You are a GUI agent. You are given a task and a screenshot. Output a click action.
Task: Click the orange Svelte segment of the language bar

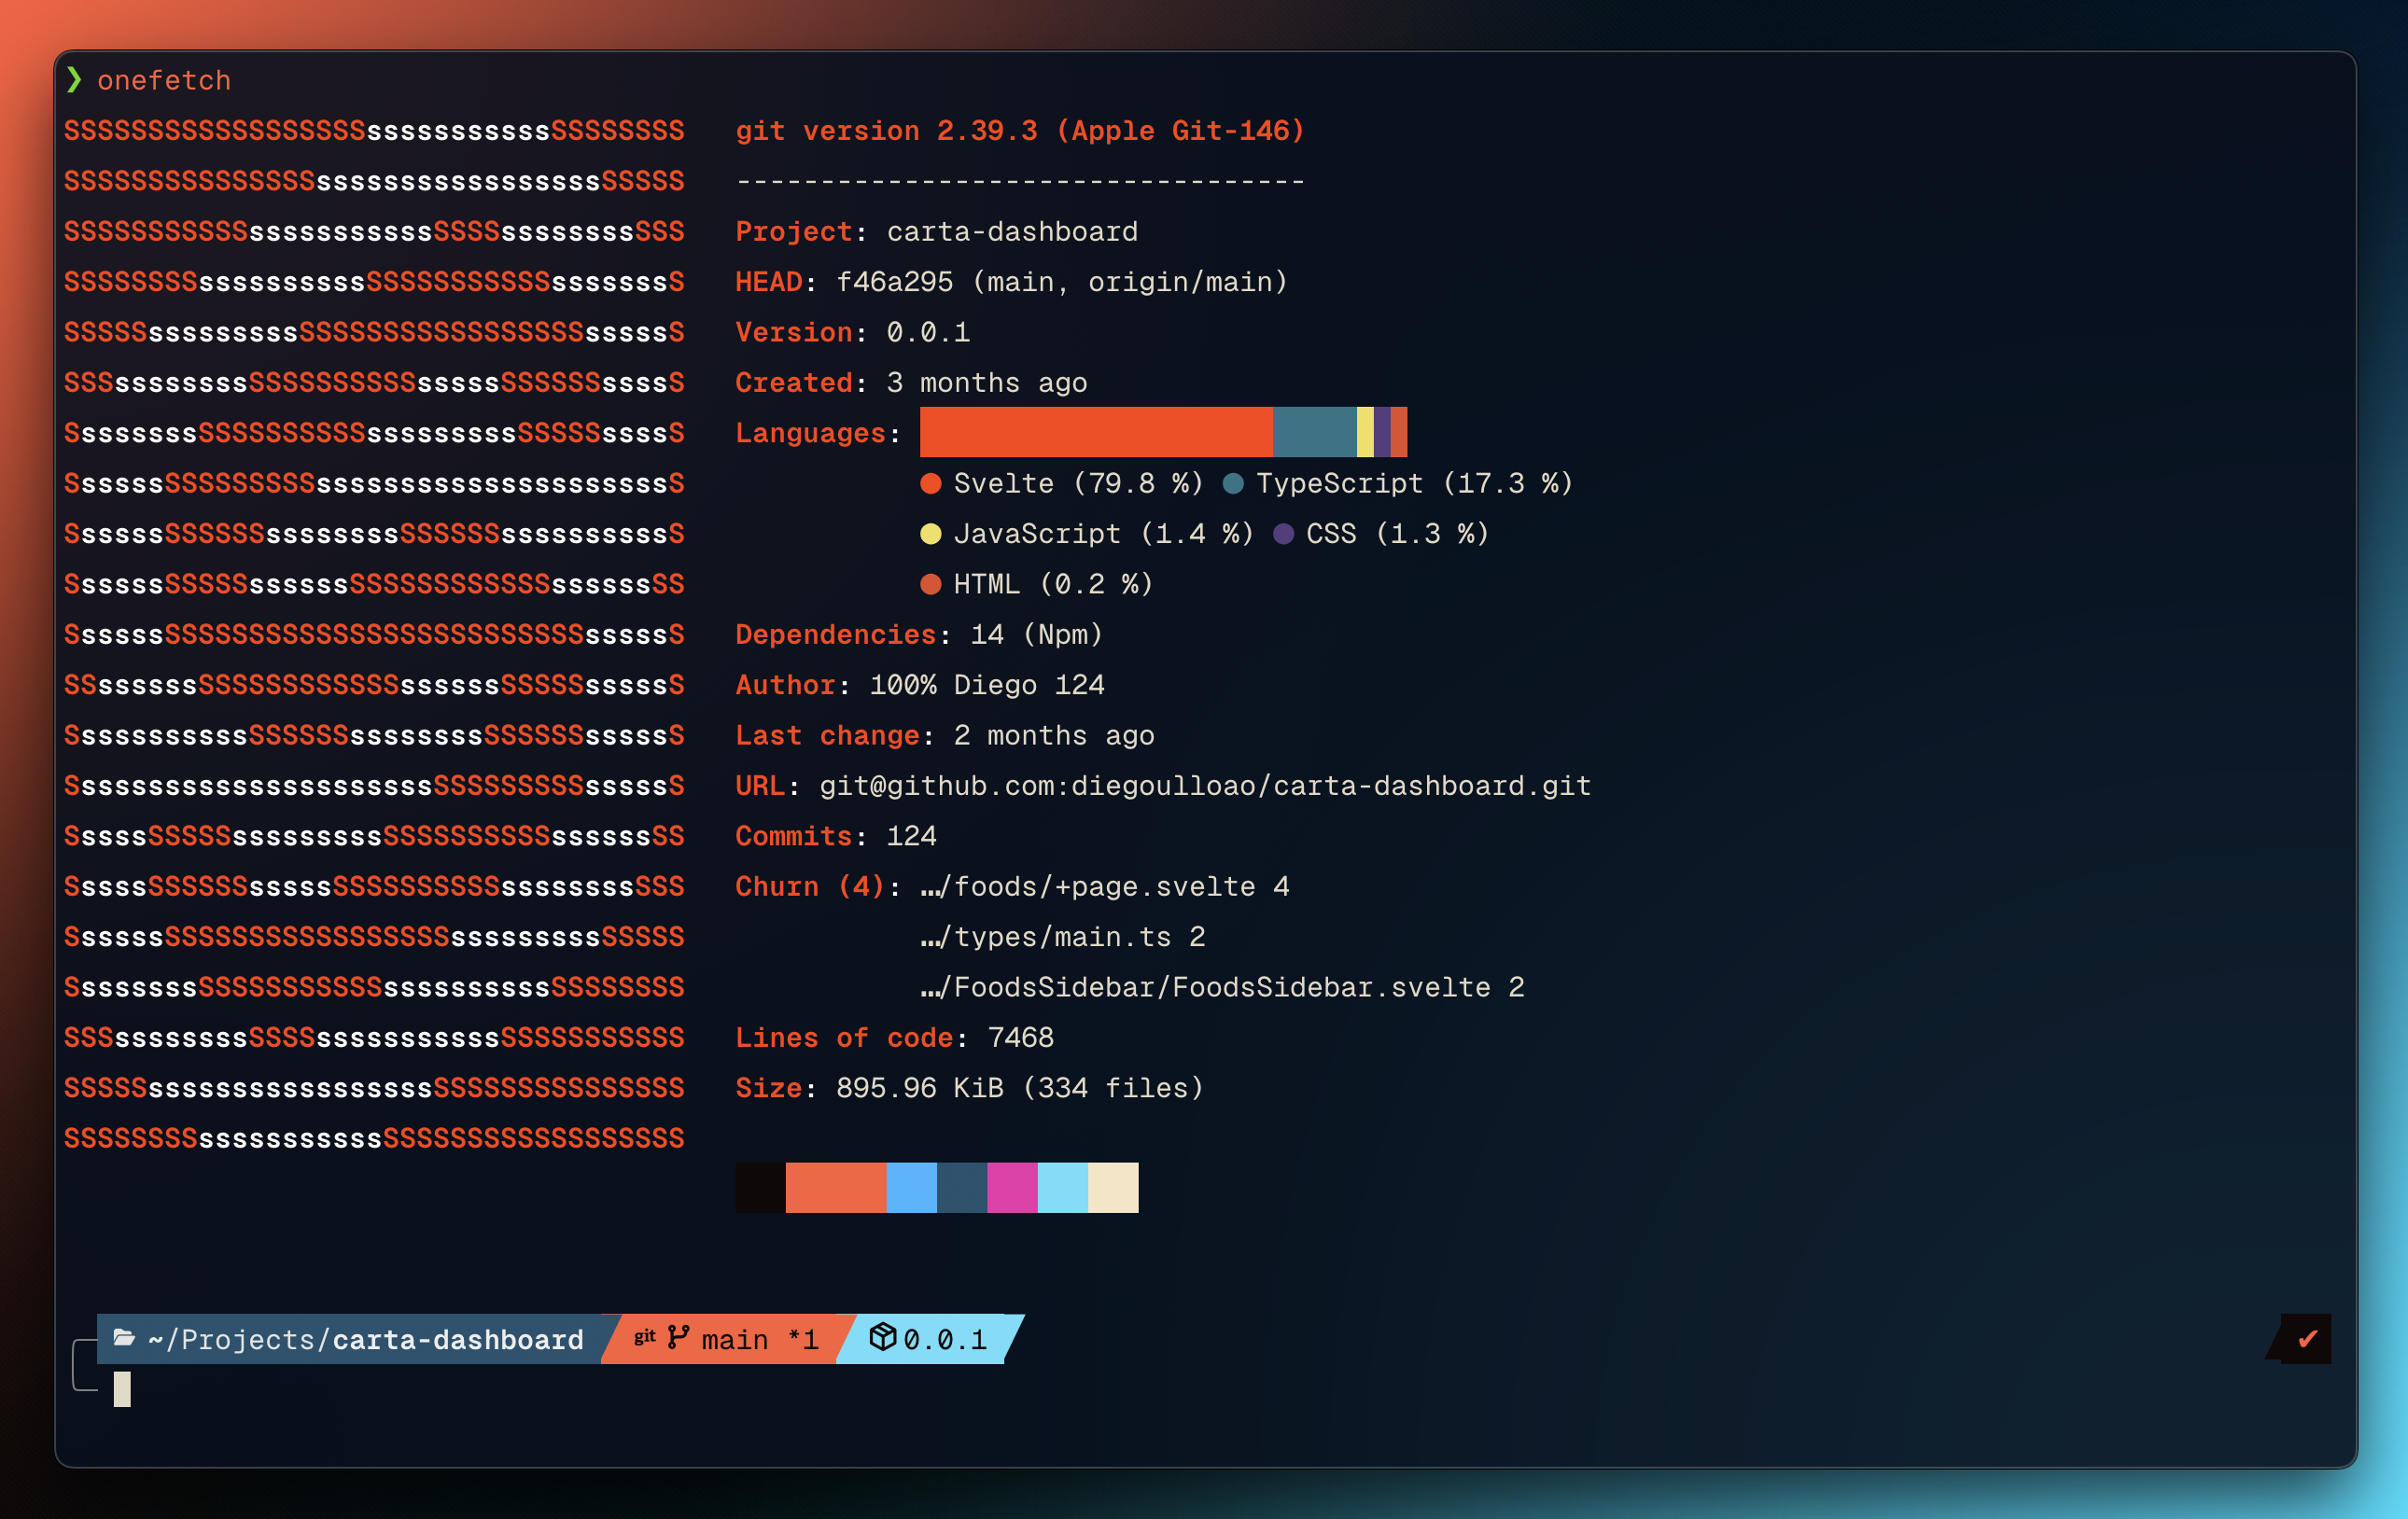click(1096, 432)
